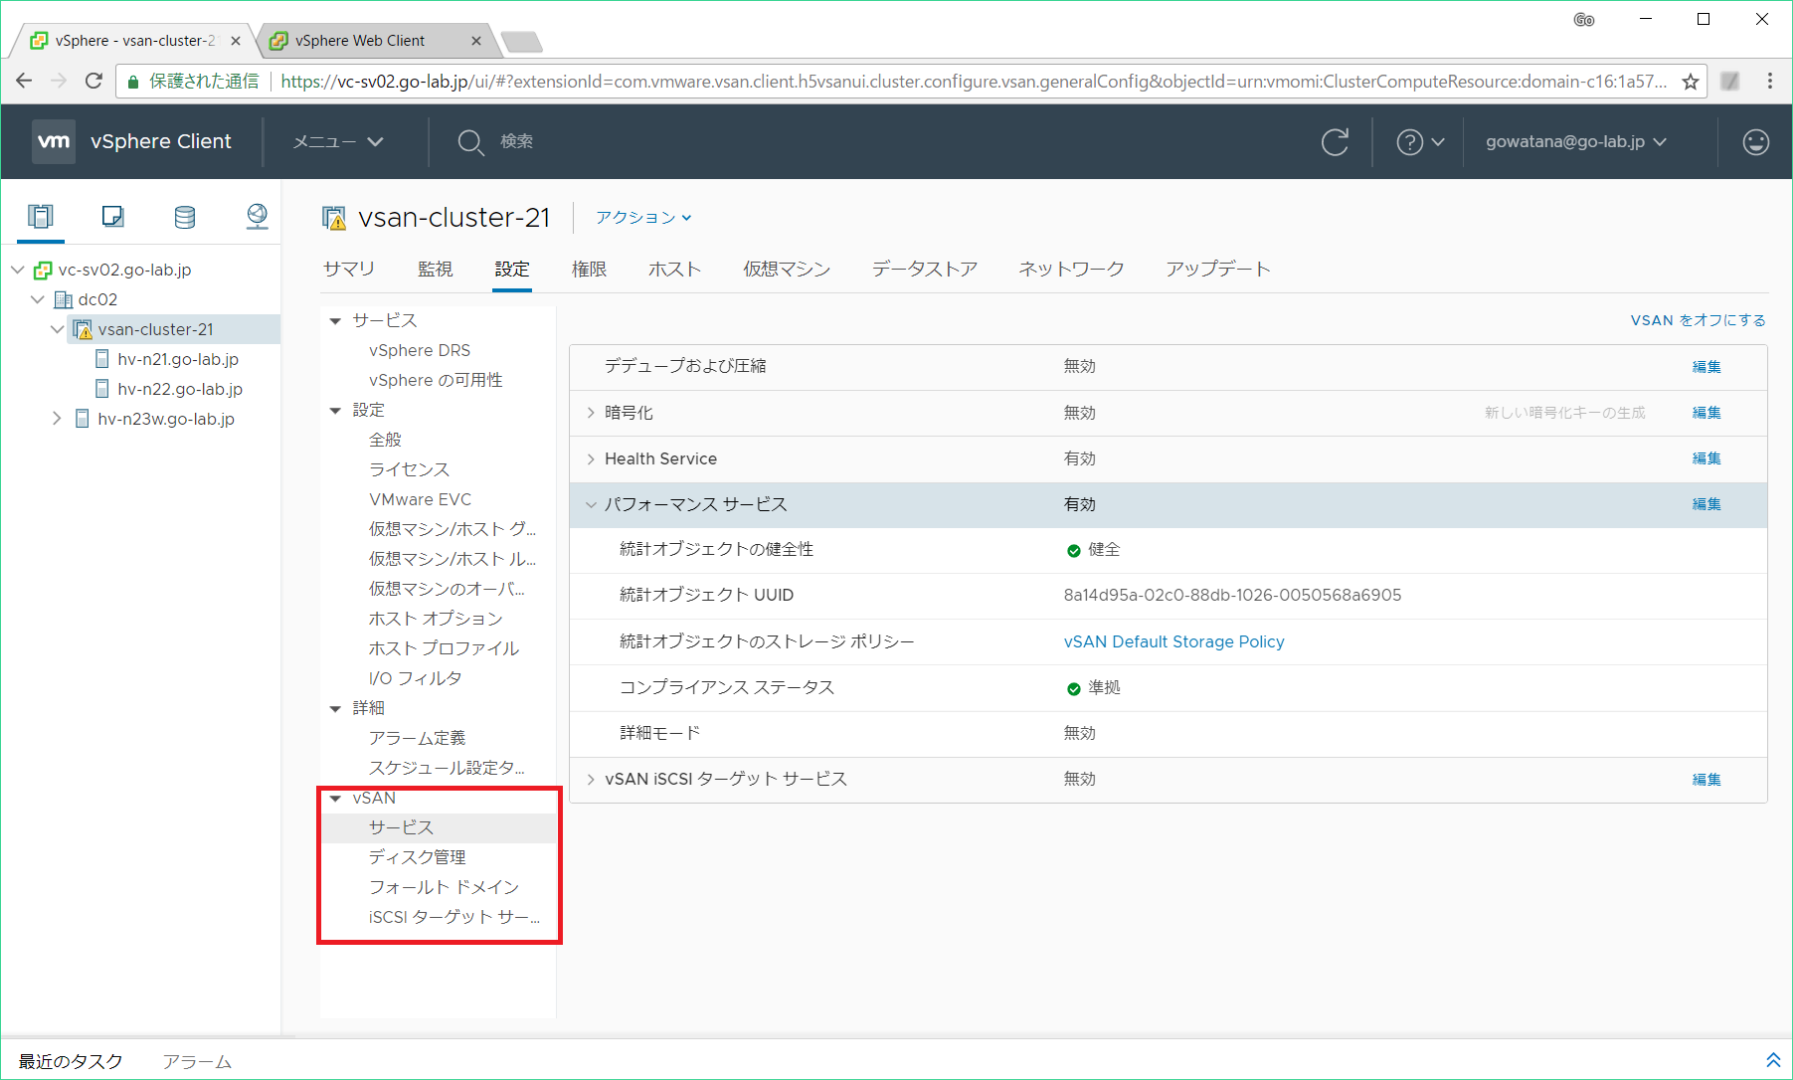This screenshot has height=1080, width=1793.
Task: Click the browser extension icon beside the star
Action: click(x=1730, y=81)
